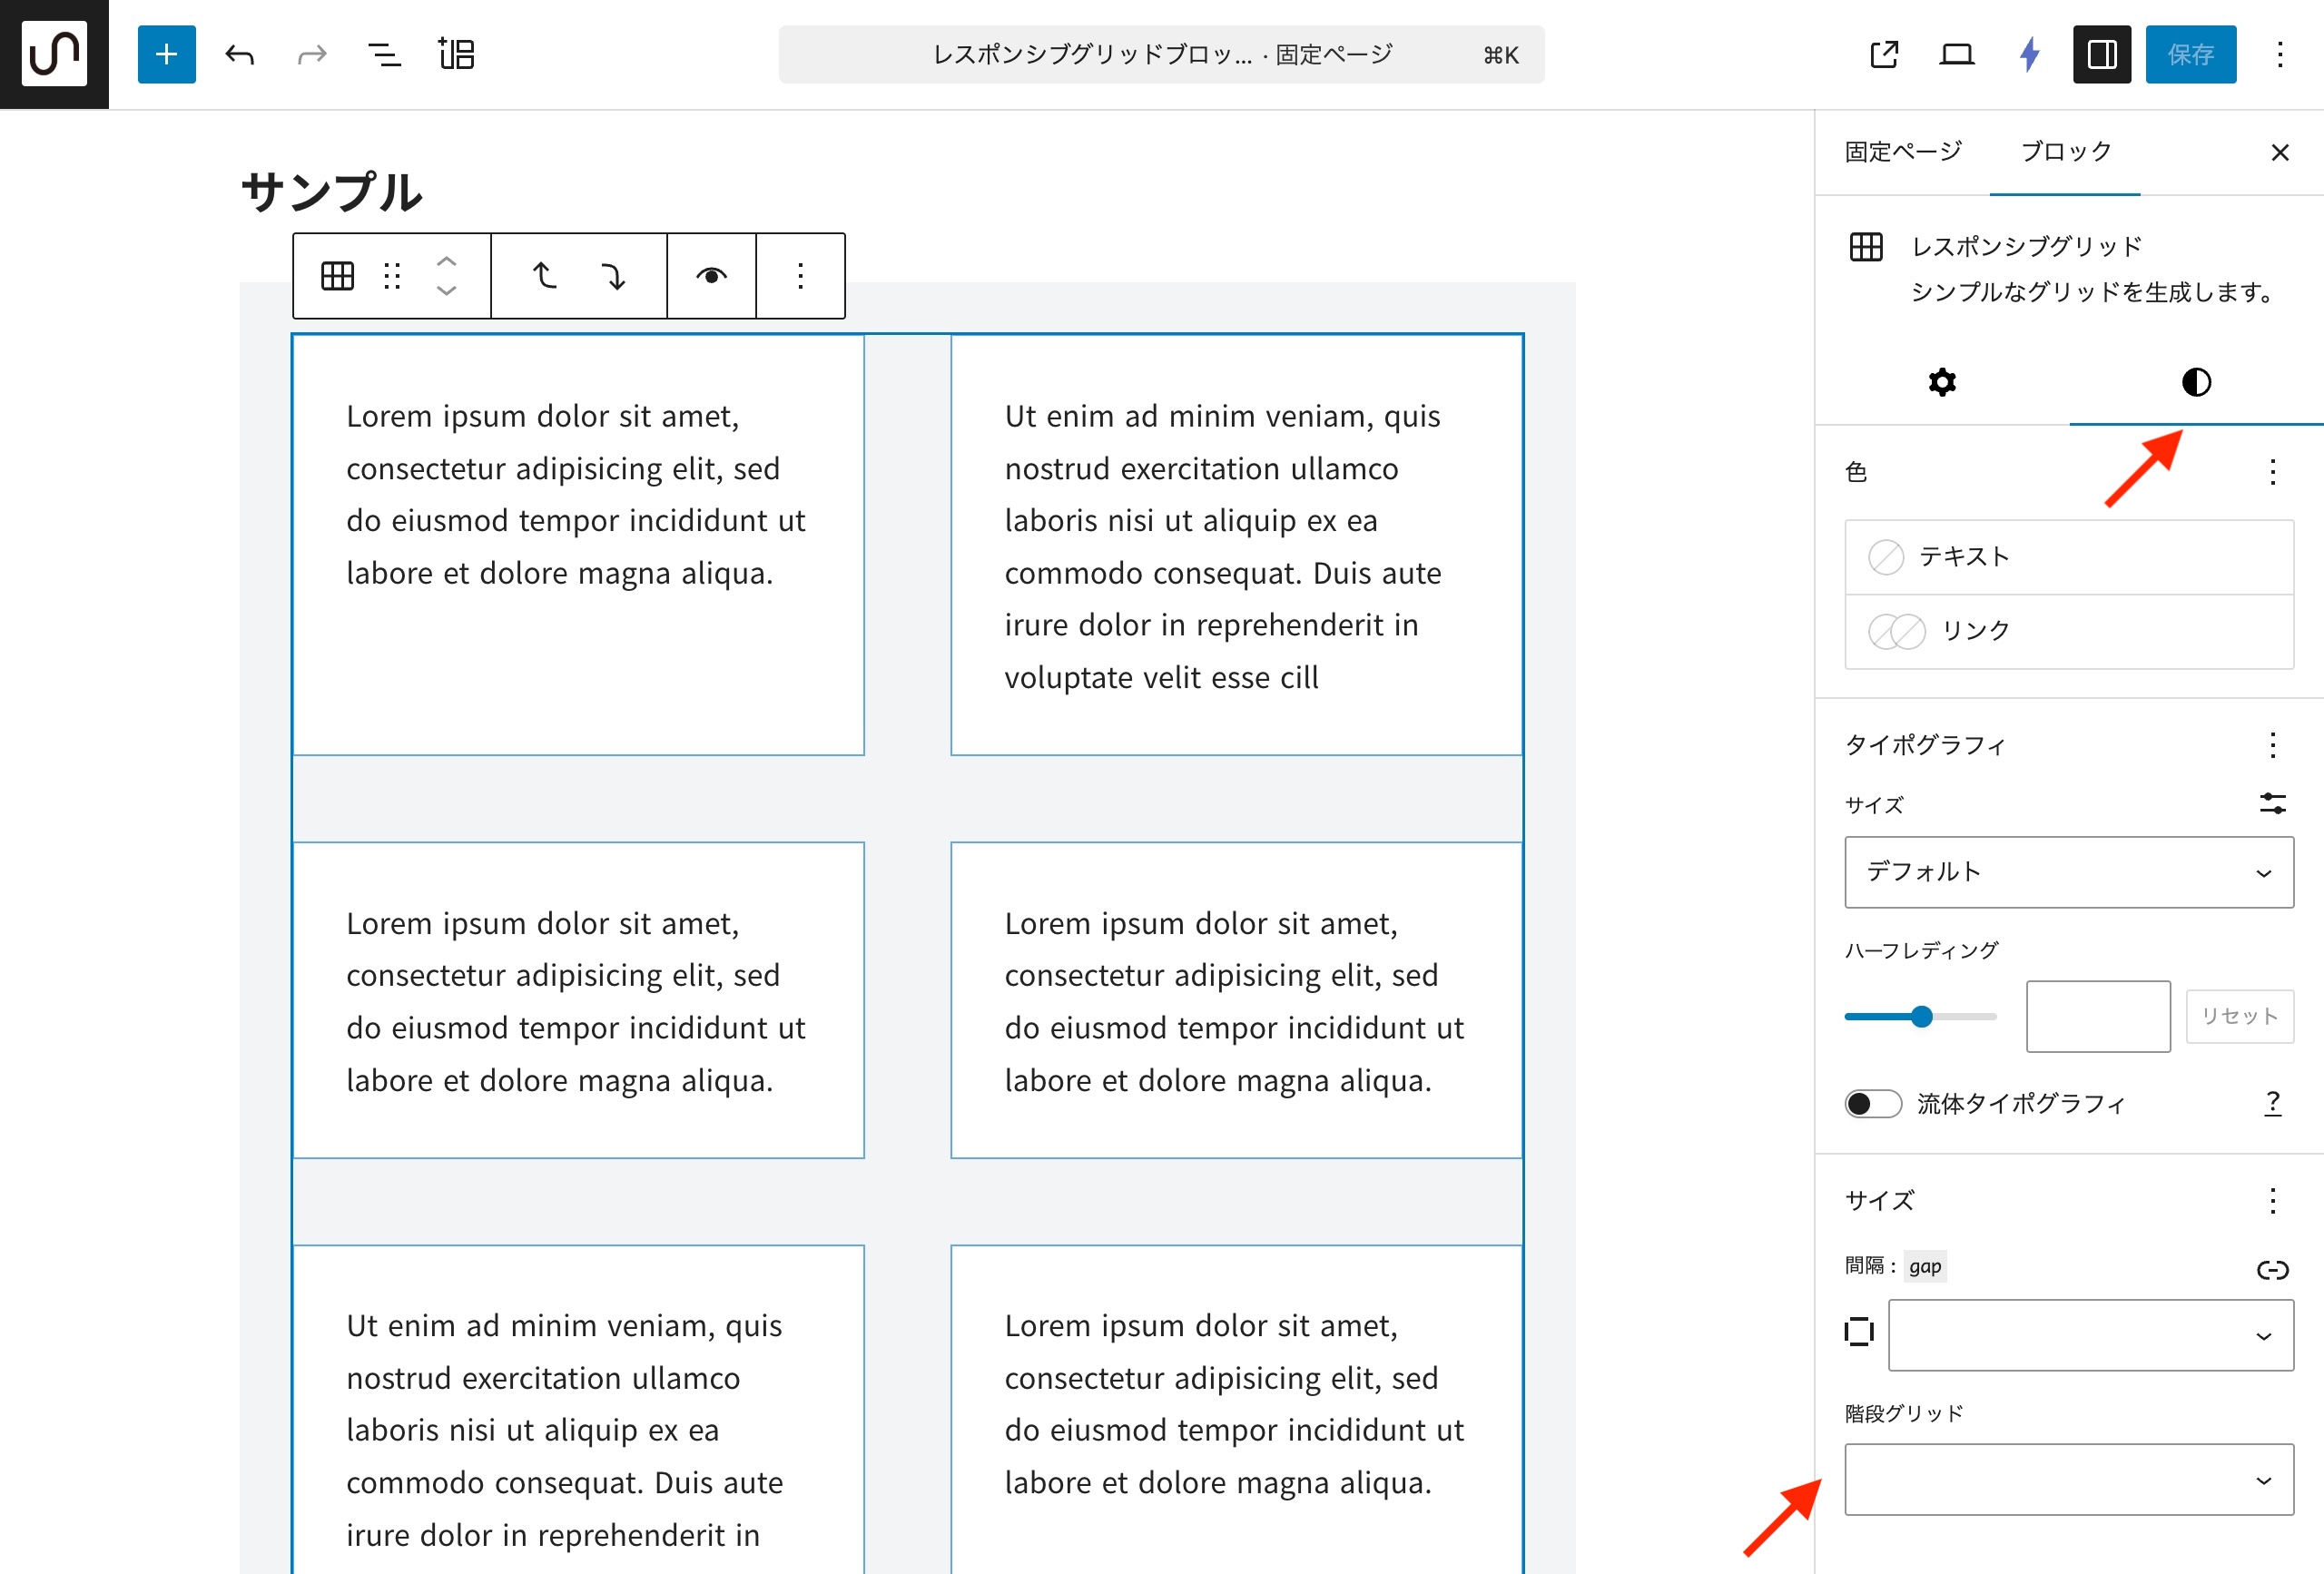Click the ハーフレディング slider handle
Viewport: 2324px width, 1574px height.
point(1921,1017)
